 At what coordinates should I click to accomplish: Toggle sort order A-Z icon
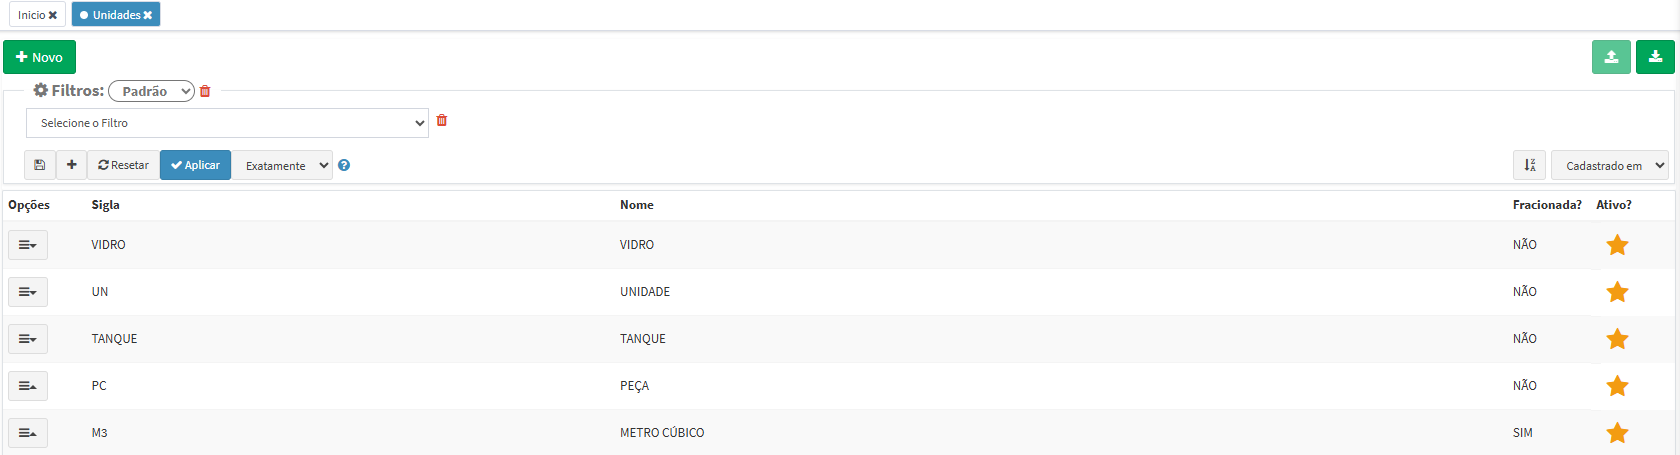click(1530, 165)
